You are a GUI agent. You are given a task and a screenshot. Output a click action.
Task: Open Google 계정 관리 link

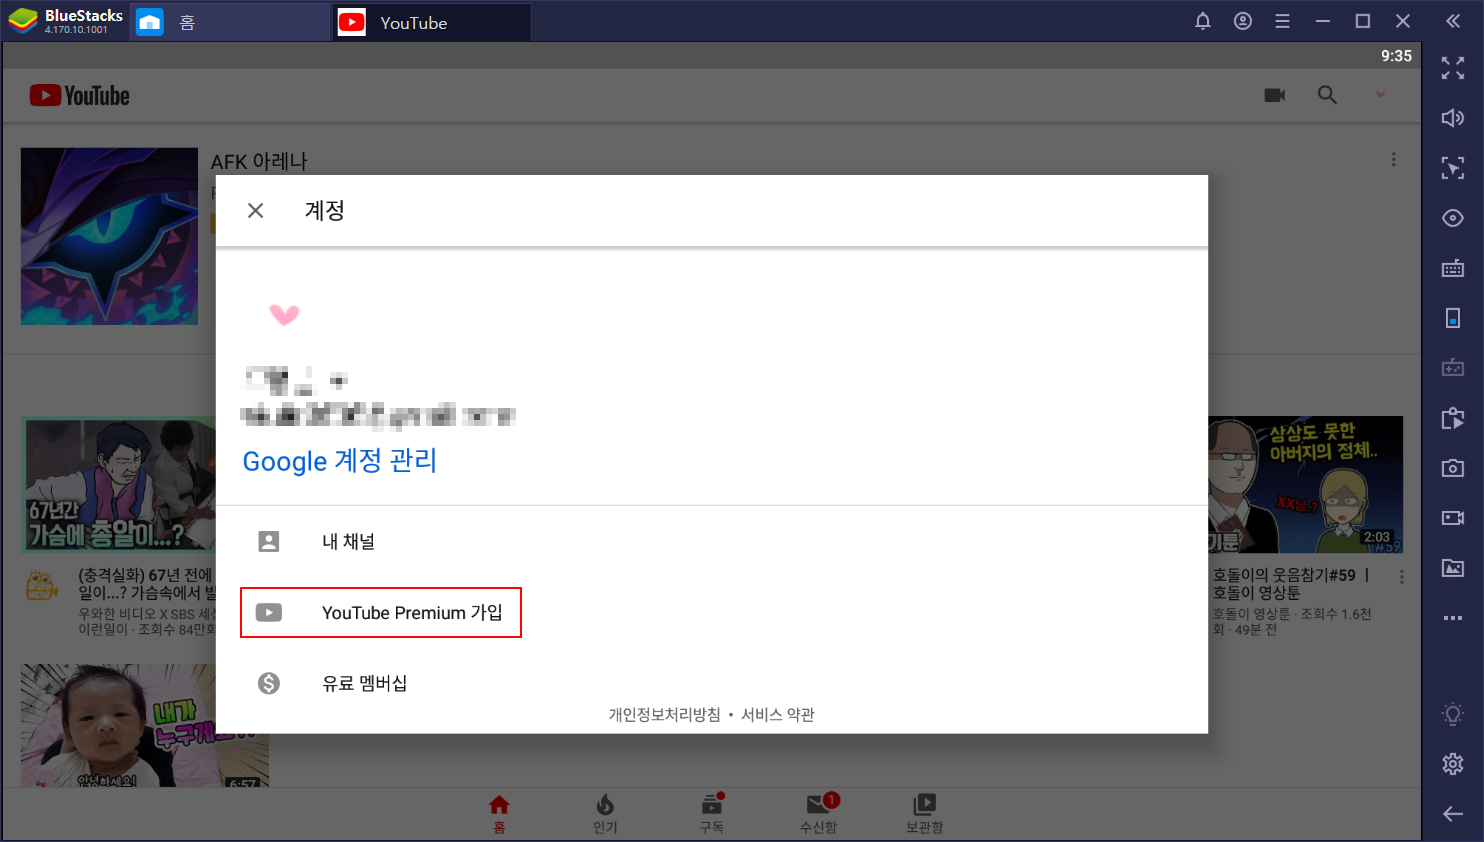tap(340, 461)
